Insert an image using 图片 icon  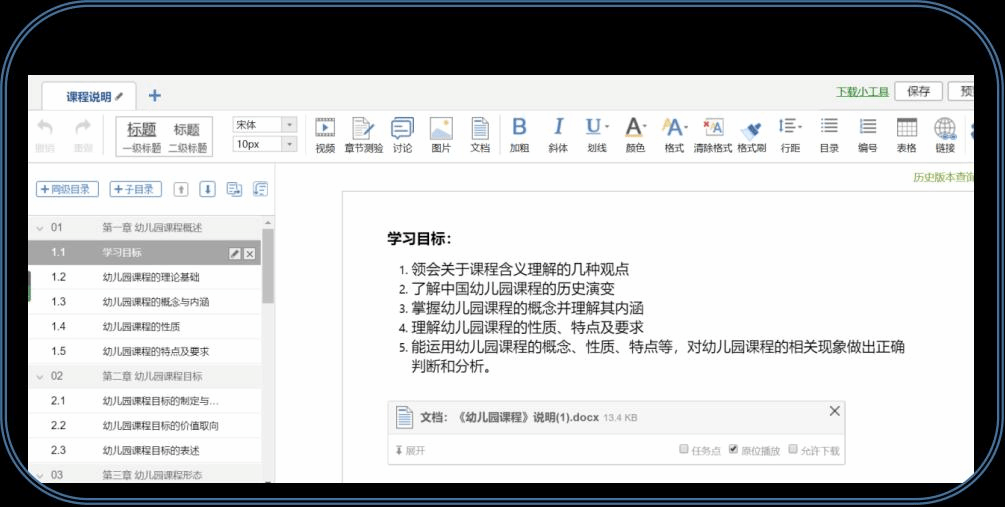pyautogui.click(x=441, y=133)
